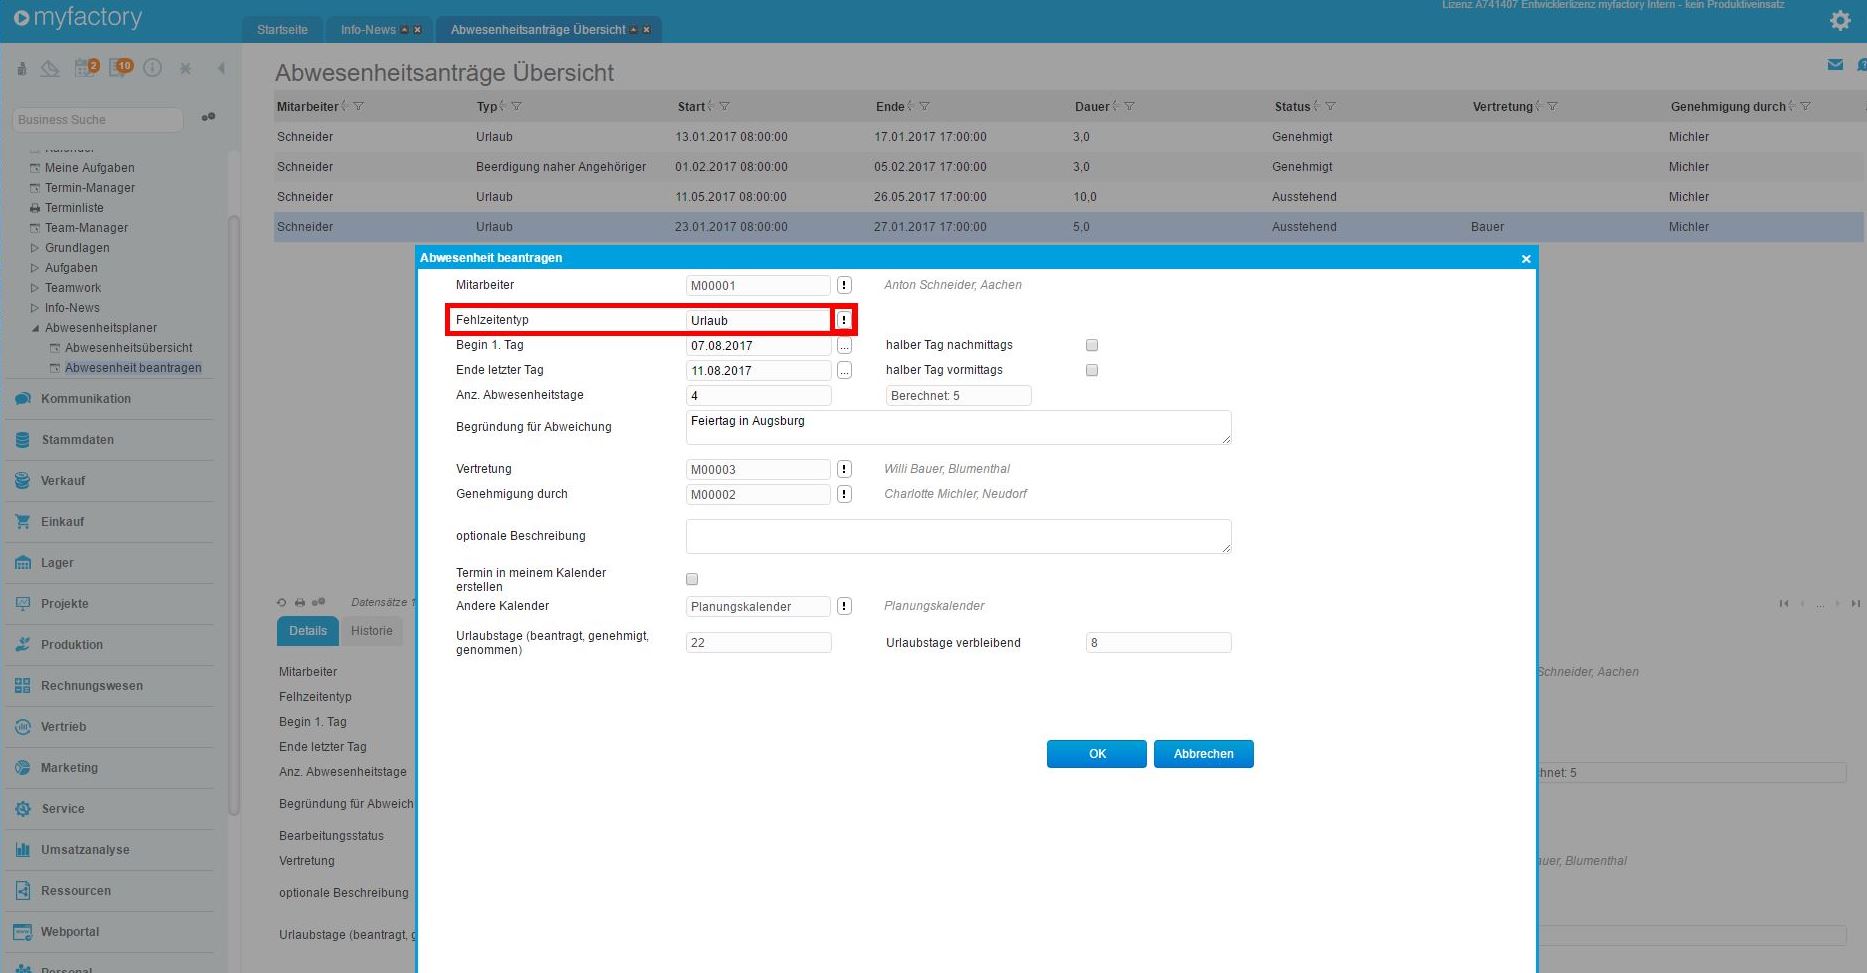1867x973 pixels.
Task: Open date picker for Ende letzter Tag
Action: tap(844, 371)
